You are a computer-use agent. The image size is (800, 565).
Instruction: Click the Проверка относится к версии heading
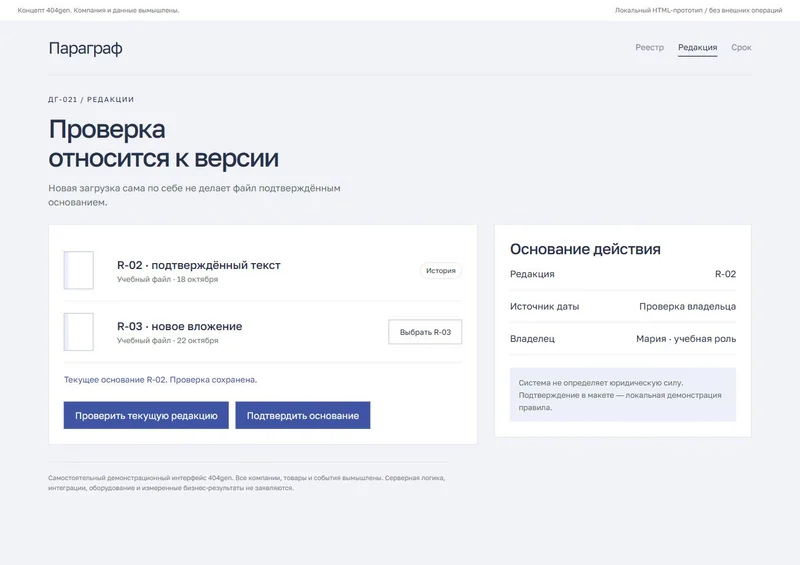click(x=163, y=143)
